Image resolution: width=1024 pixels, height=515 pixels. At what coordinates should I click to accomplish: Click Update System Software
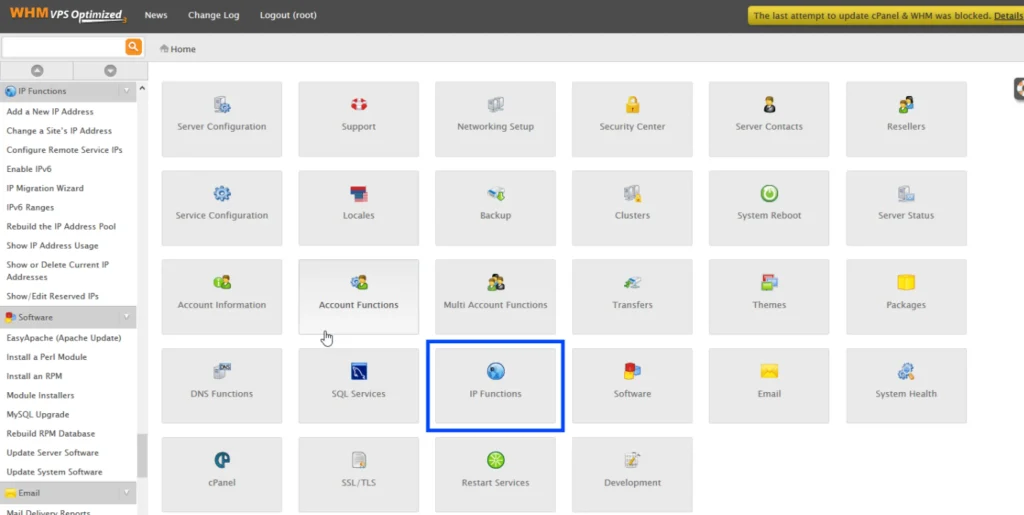point(54,471)
